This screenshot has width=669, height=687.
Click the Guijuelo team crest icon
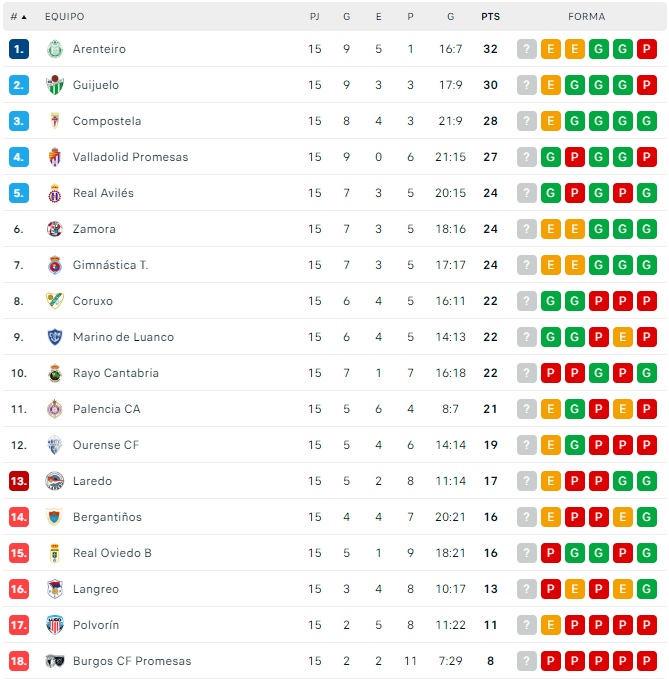coord(55,85)
